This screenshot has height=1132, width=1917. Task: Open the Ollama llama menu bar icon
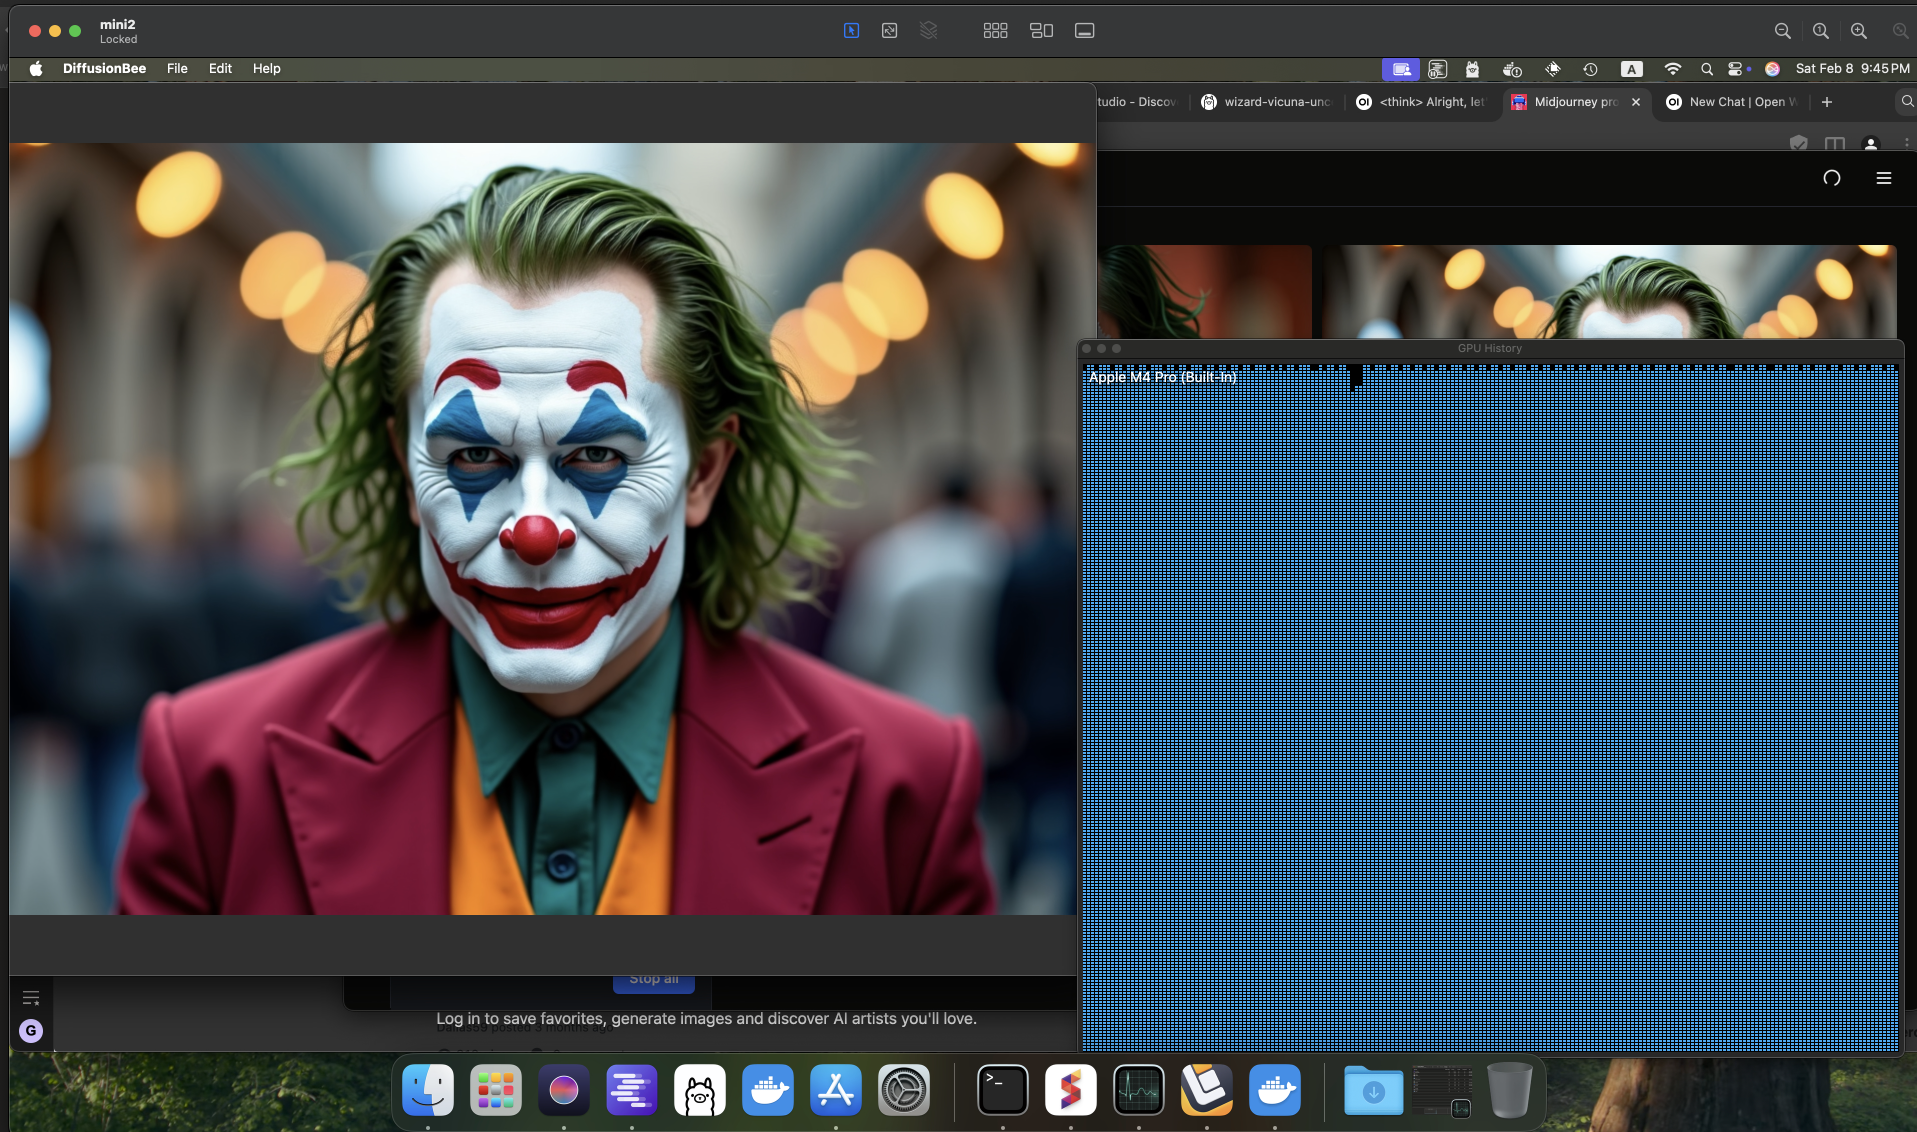[1472, 69]
